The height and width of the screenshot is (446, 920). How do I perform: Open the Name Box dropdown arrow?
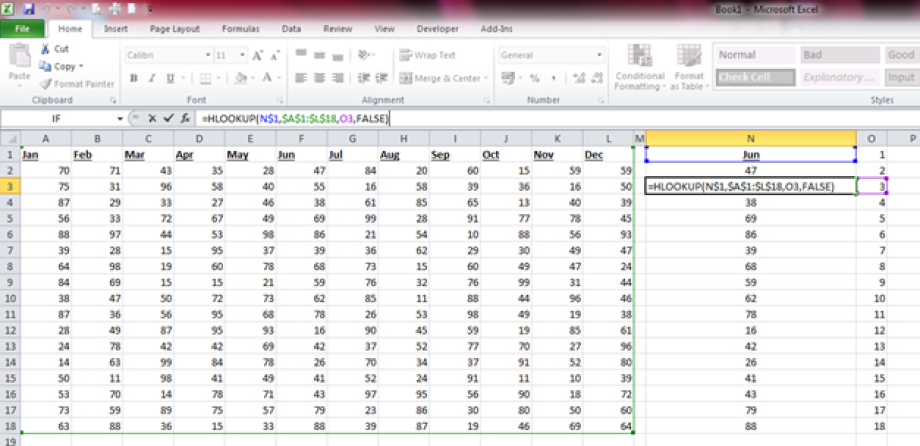pos(120,118)
